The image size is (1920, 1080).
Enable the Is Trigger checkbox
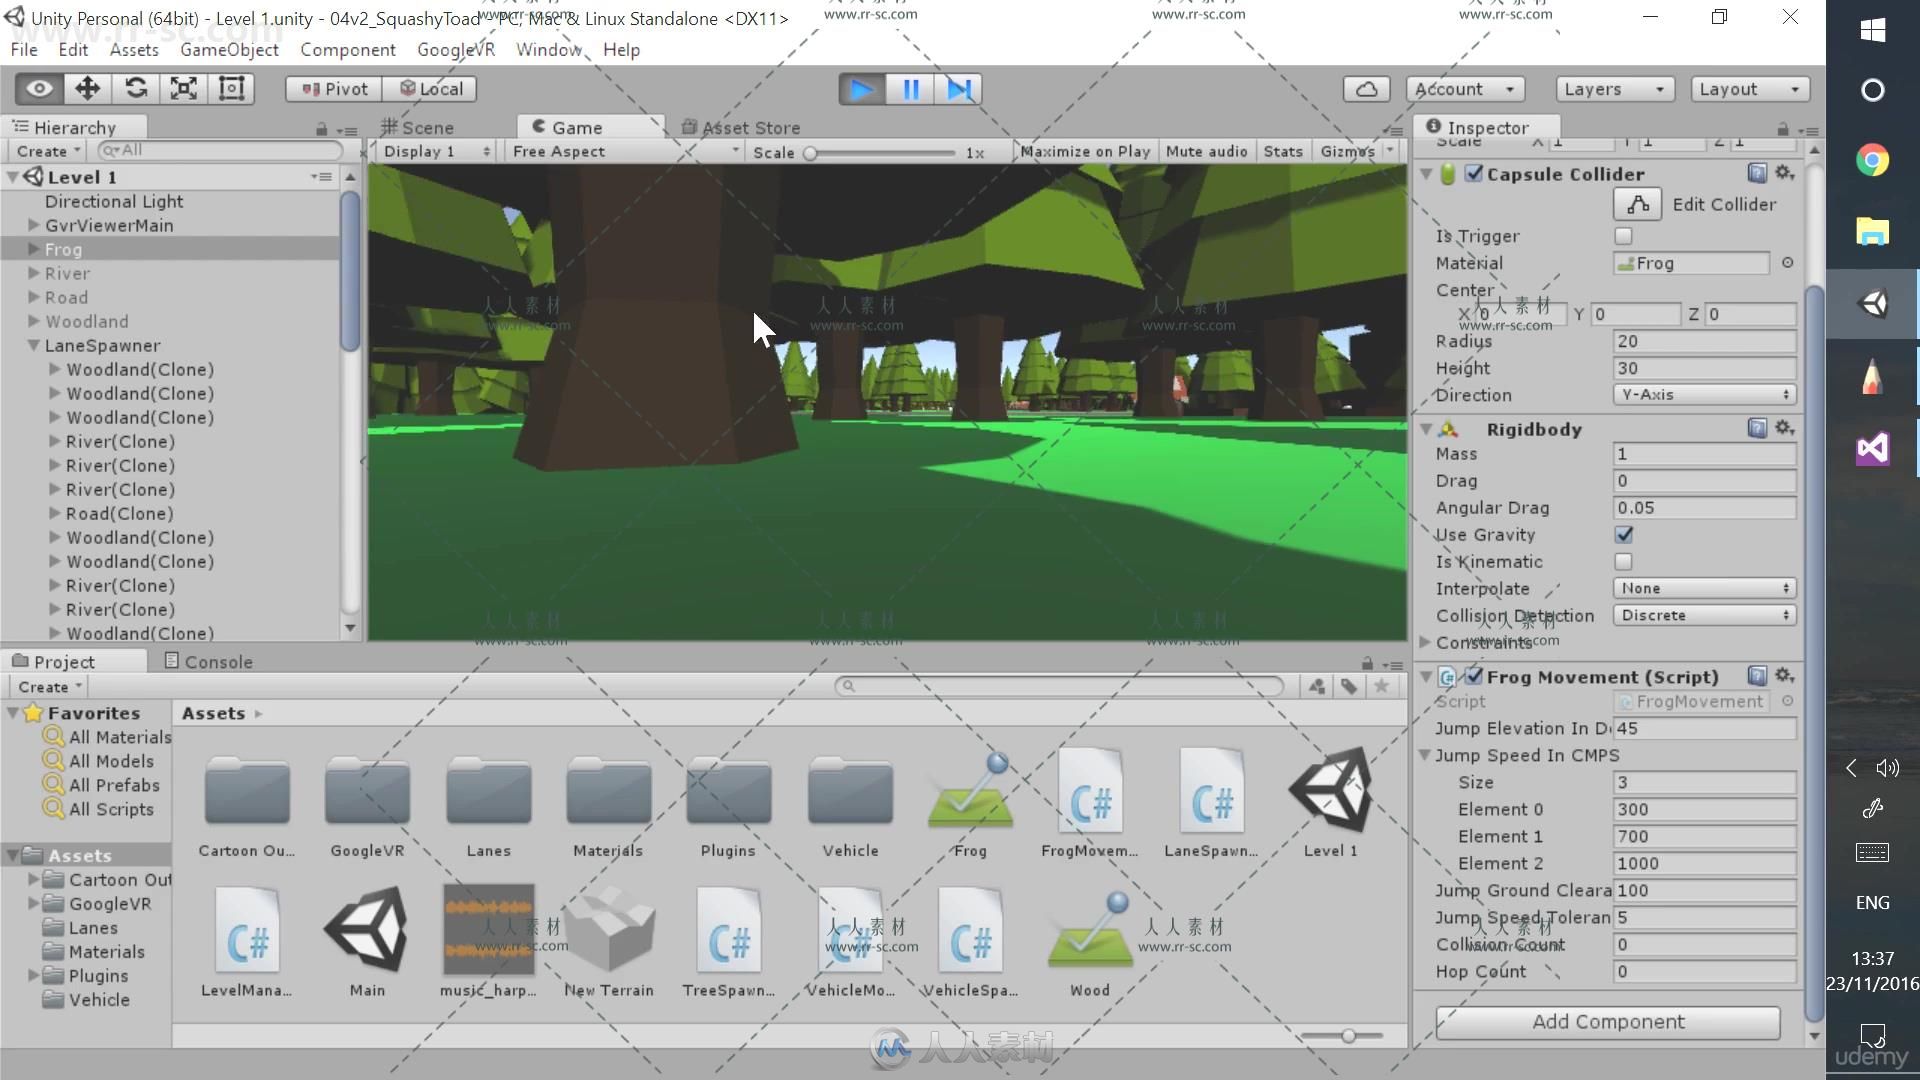[1623, 236]
